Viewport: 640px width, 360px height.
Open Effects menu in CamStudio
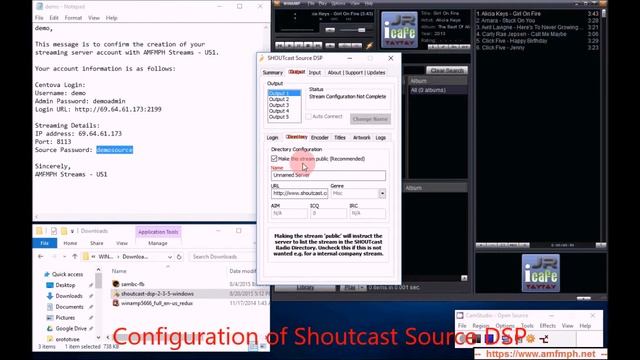click(547, 326)
